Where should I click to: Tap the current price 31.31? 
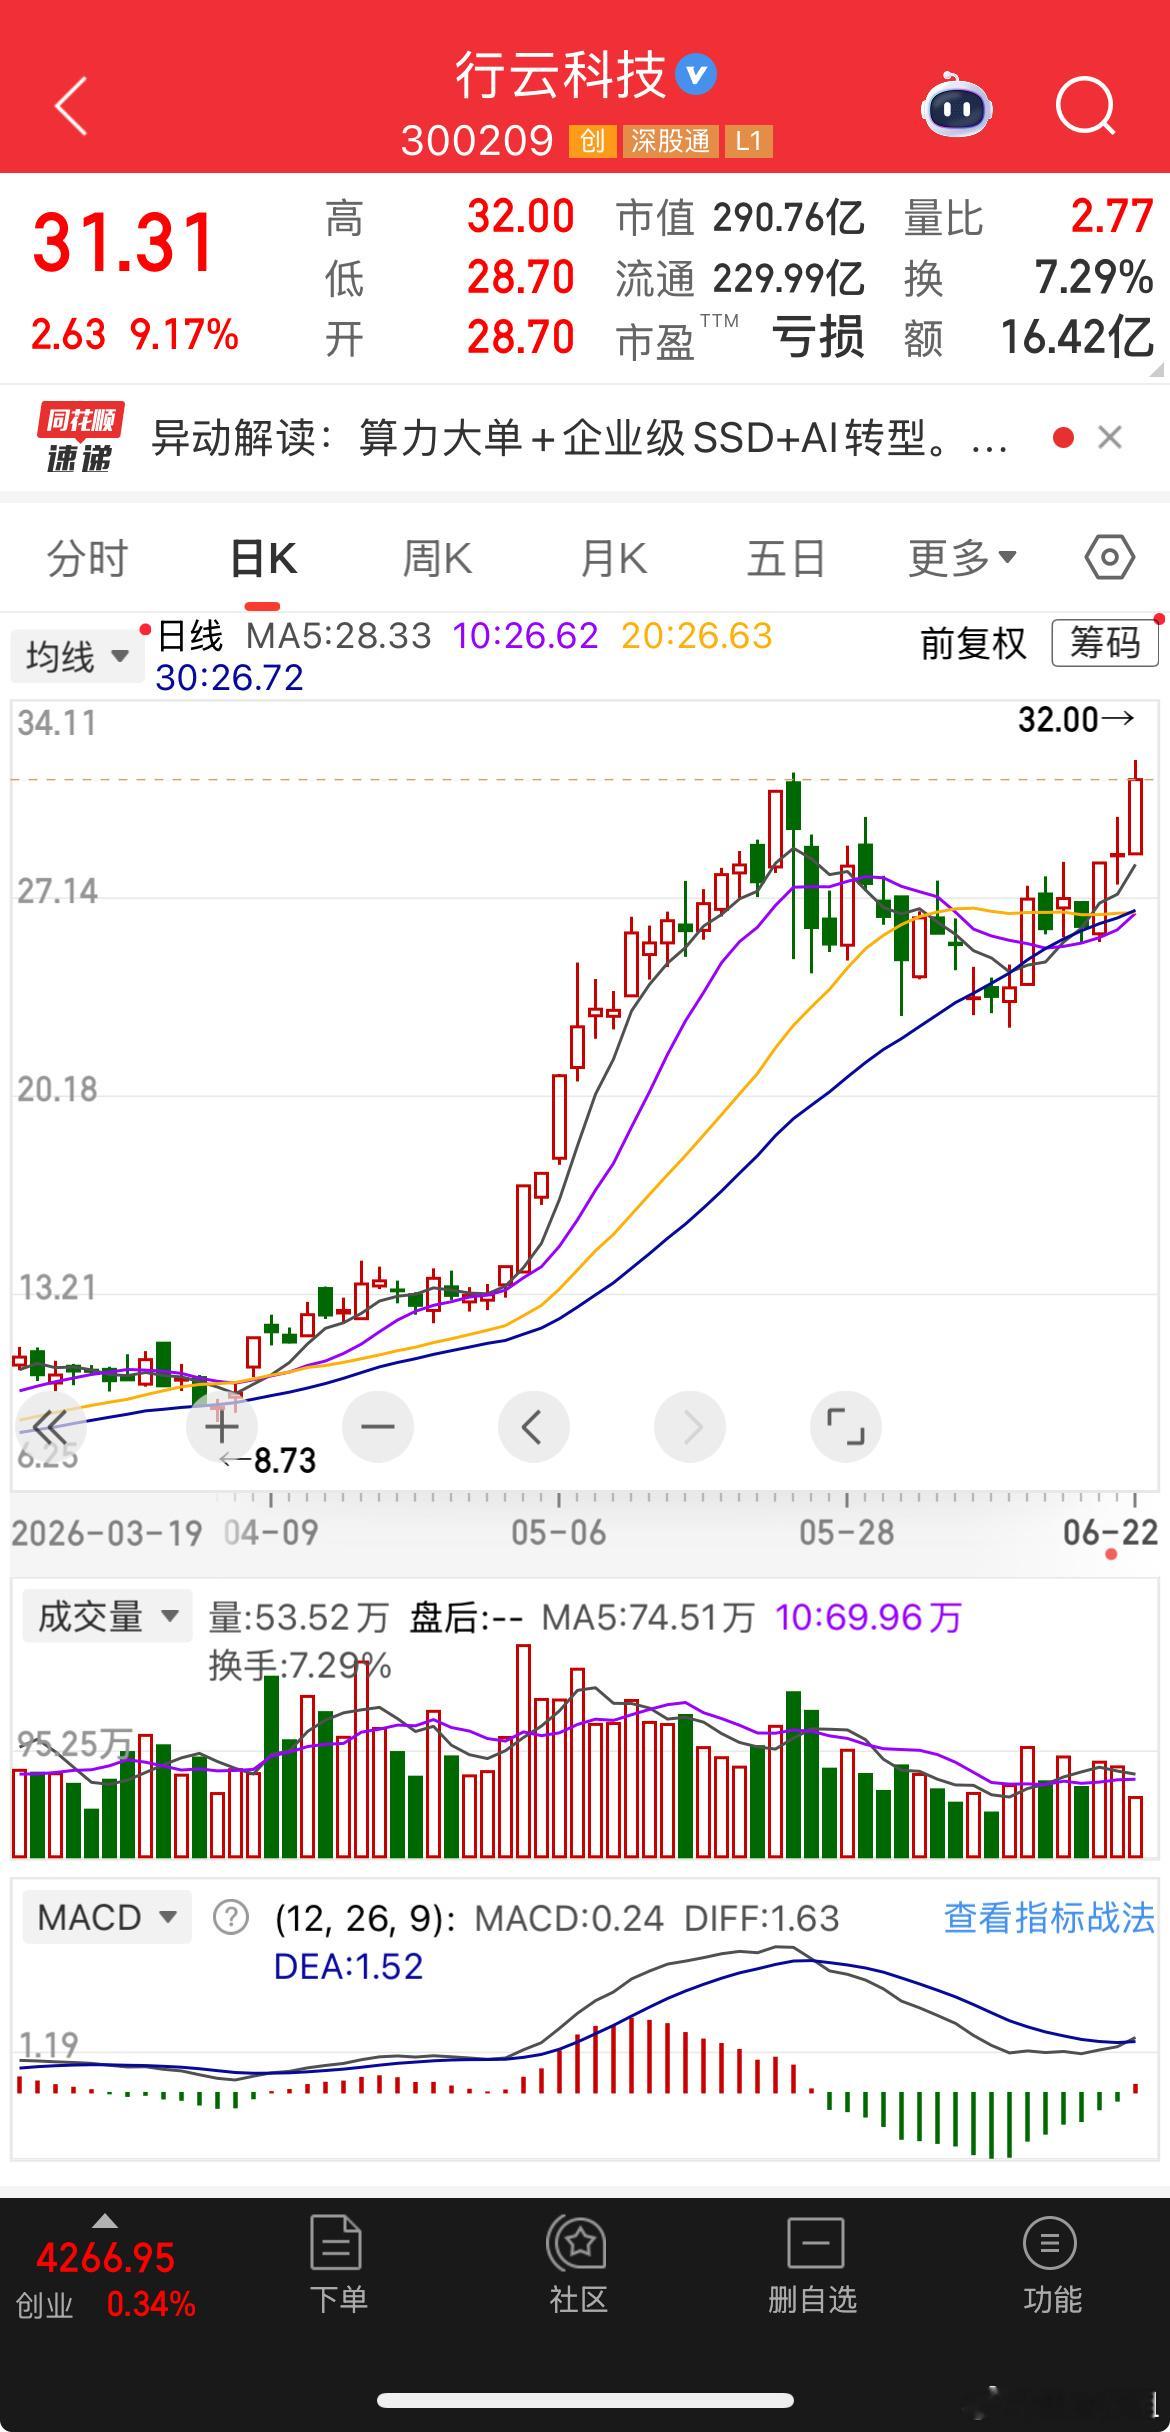[124, 243]
